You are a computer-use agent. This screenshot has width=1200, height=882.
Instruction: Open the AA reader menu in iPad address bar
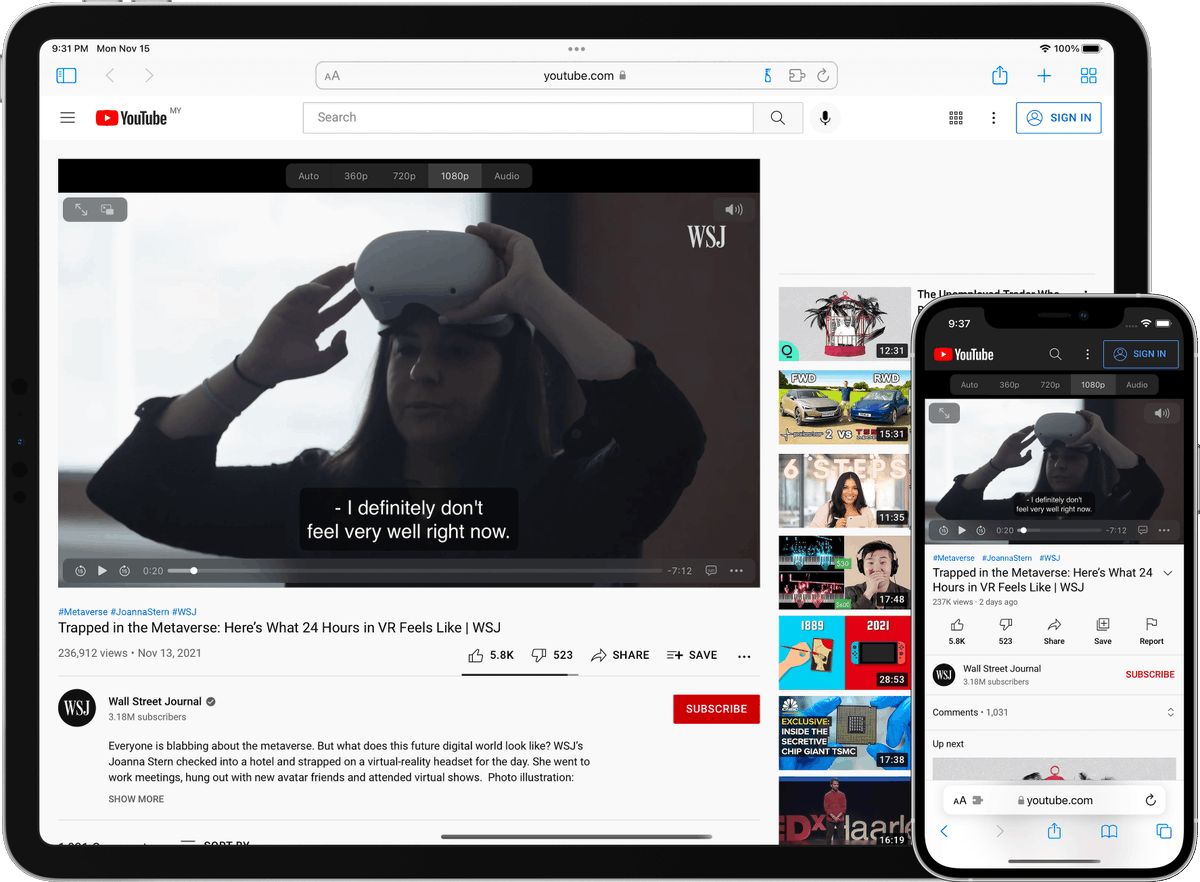tap(332, 76)
